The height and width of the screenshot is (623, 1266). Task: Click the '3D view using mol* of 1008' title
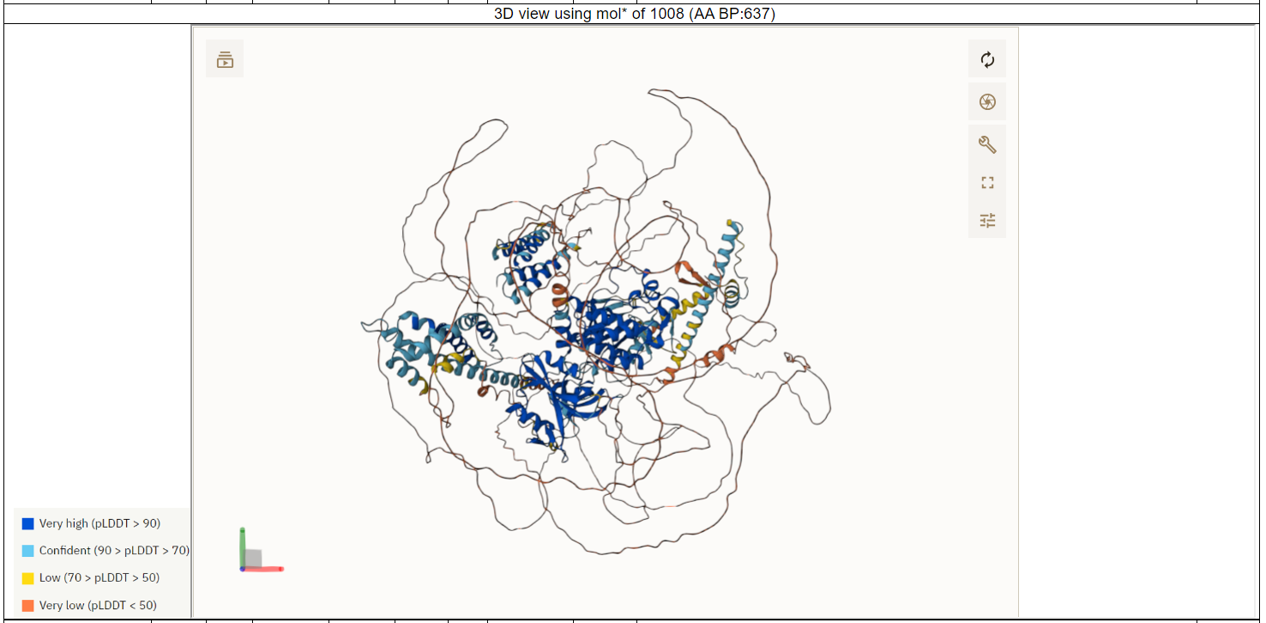634,14
